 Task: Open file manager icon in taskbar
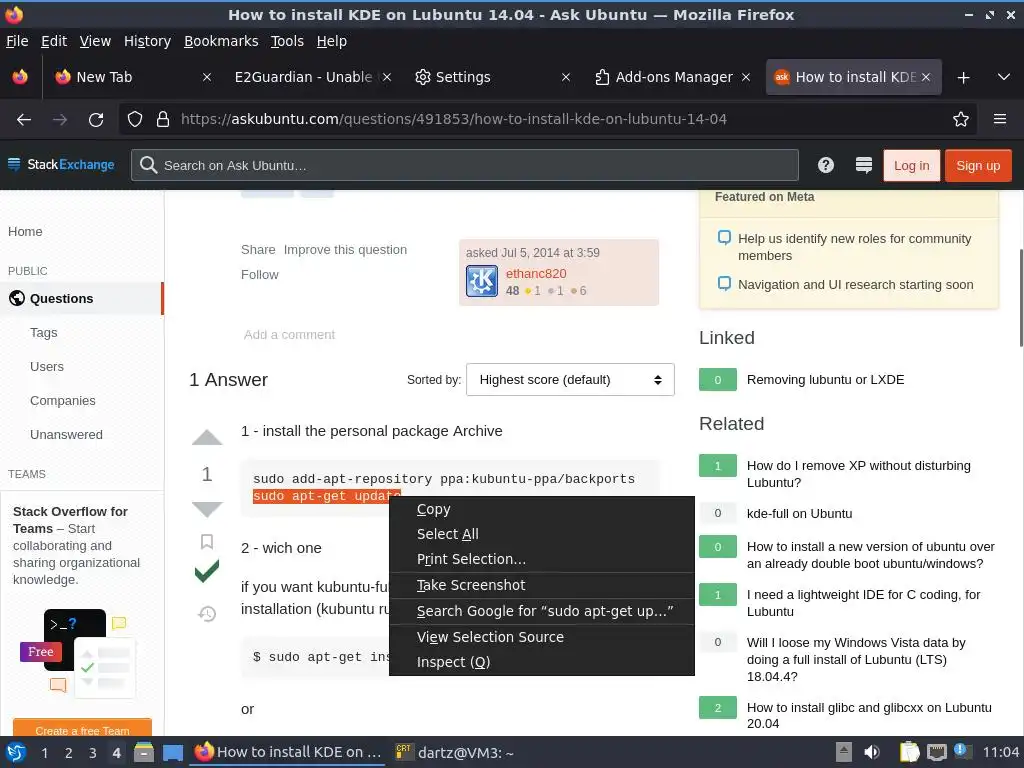[144, 752]
